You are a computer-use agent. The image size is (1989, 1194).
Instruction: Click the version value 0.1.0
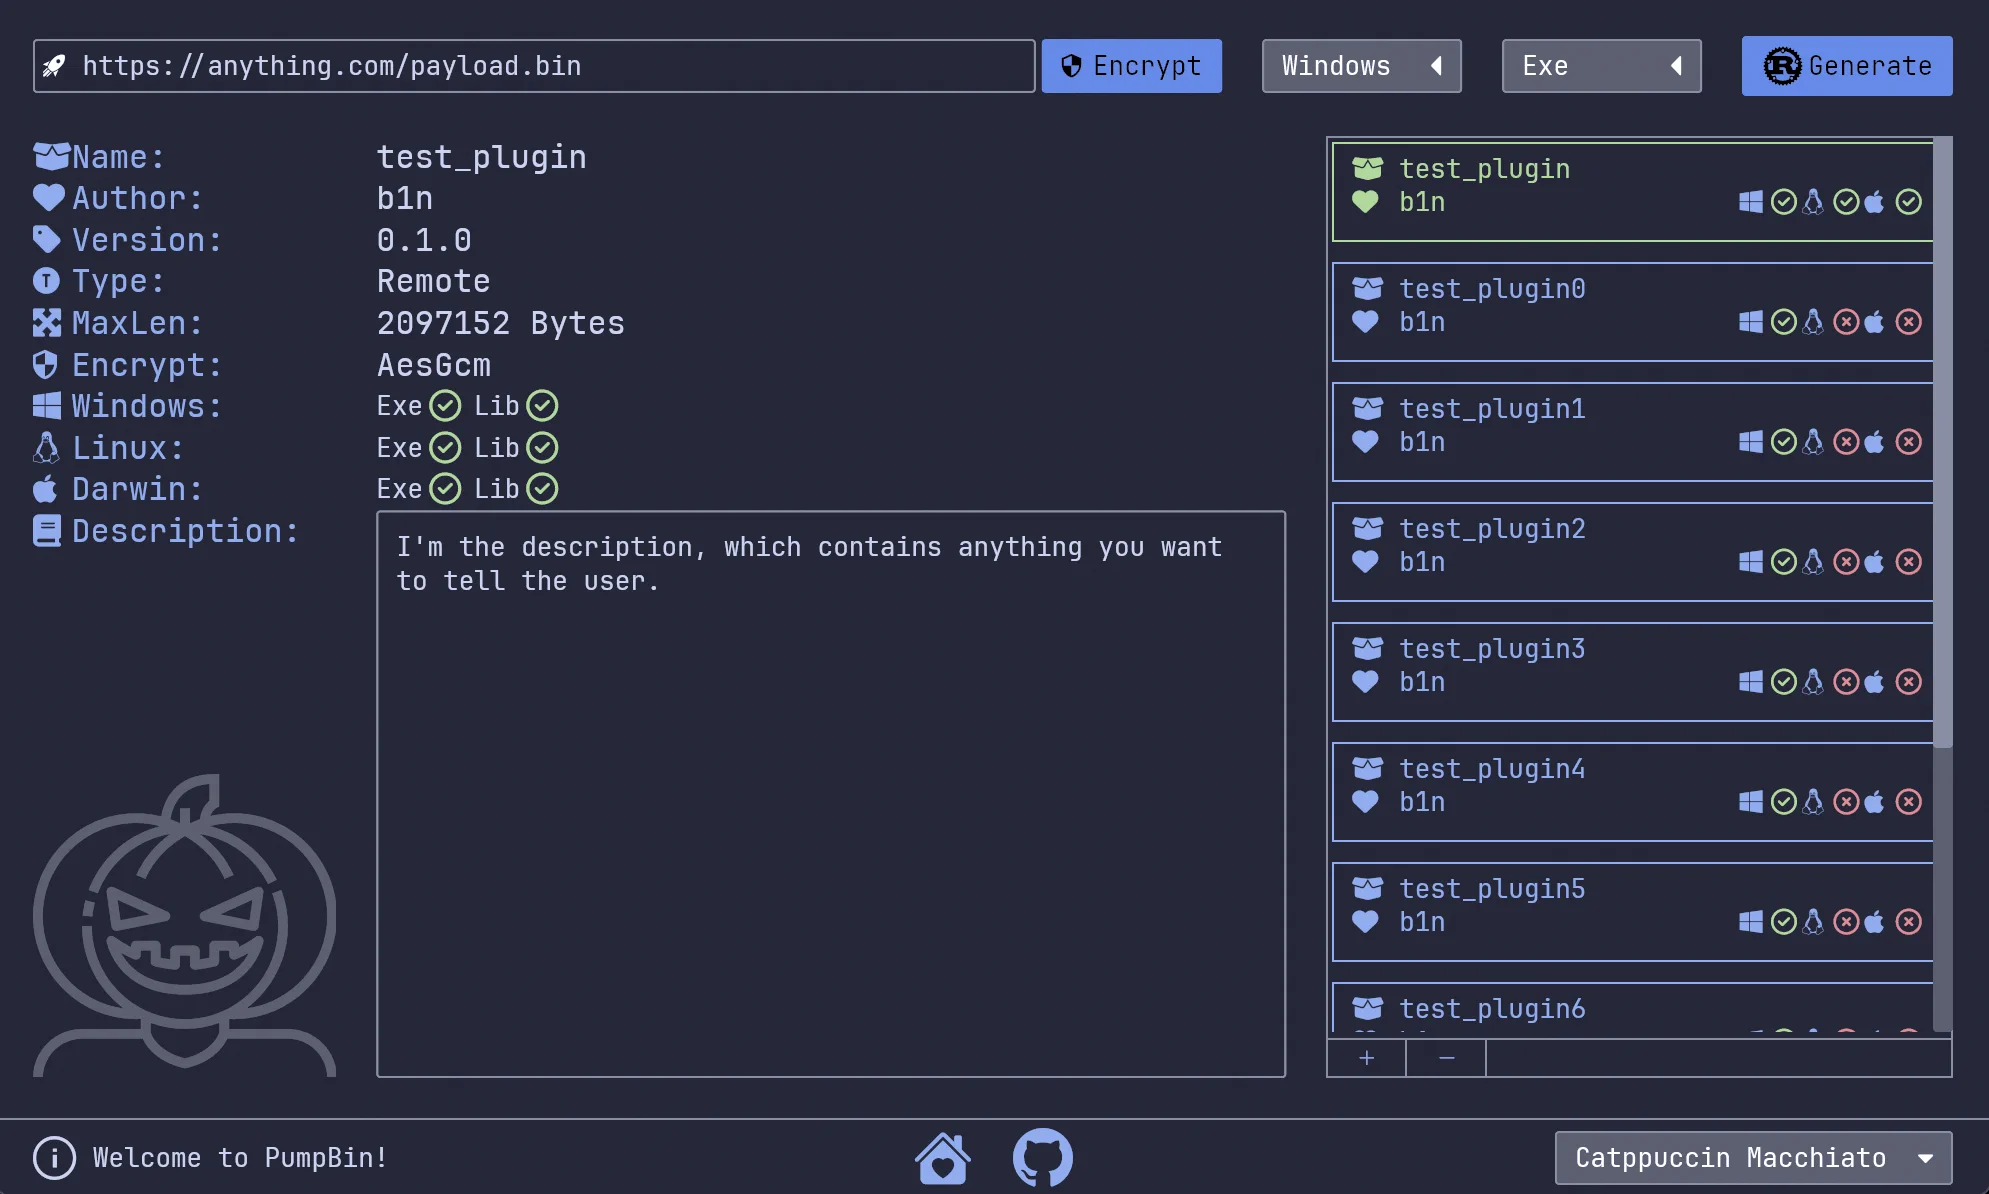click(424, 240)
